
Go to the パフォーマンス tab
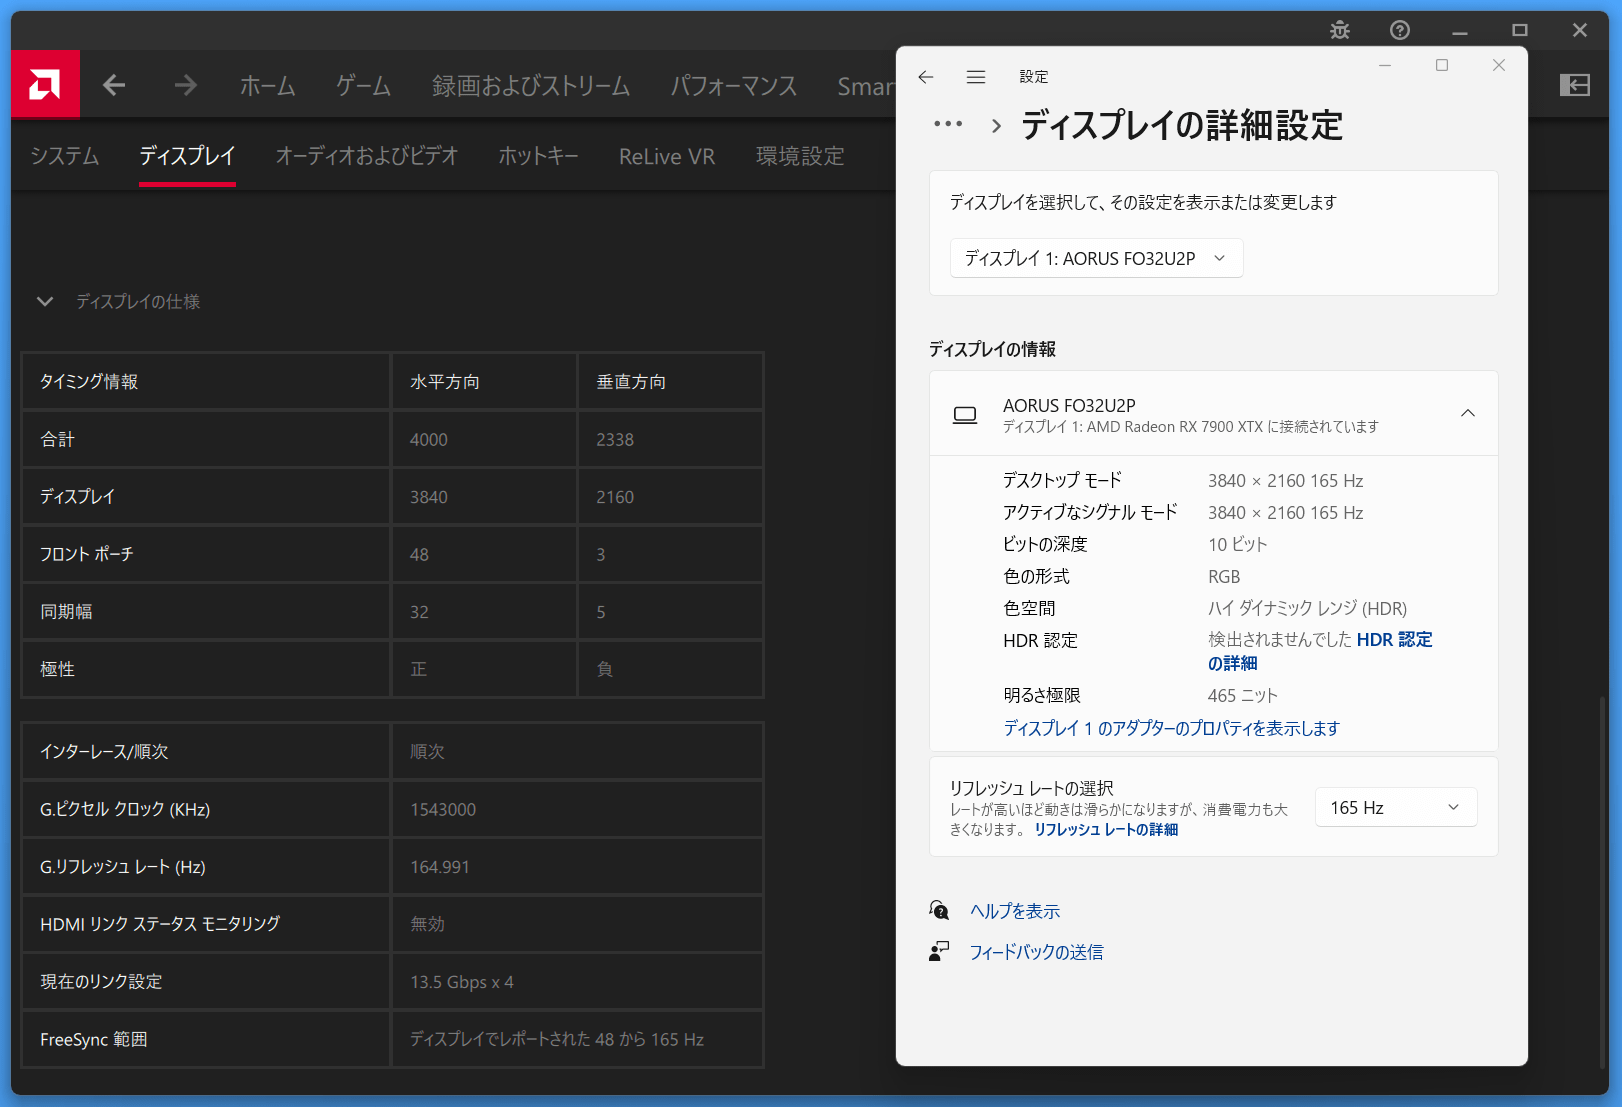click(734, 86)
